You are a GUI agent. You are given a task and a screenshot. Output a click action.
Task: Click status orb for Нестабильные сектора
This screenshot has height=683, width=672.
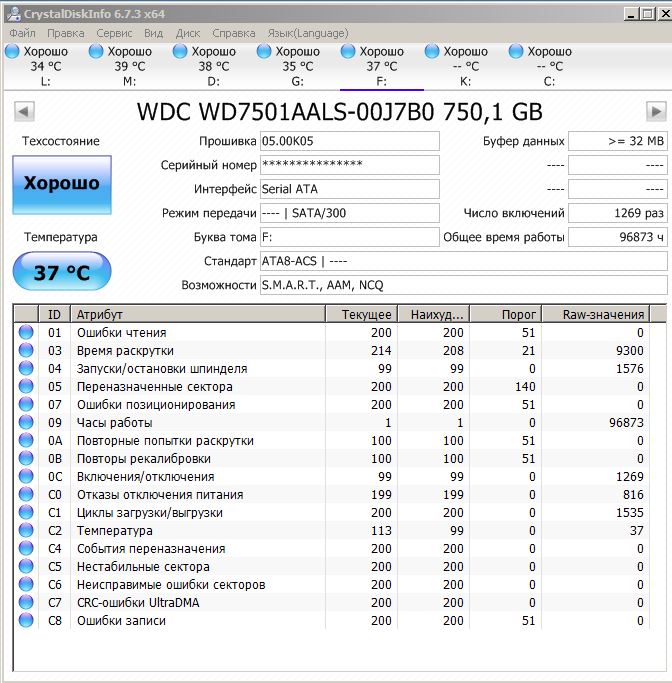tap(26, 566)
